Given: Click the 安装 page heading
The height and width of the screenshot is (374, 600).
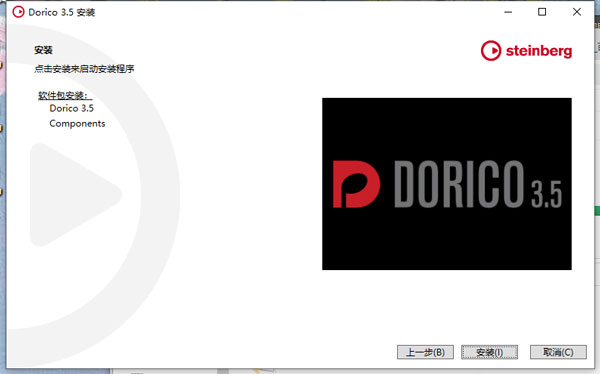Looking at the screenshot, I should (43, 50).
